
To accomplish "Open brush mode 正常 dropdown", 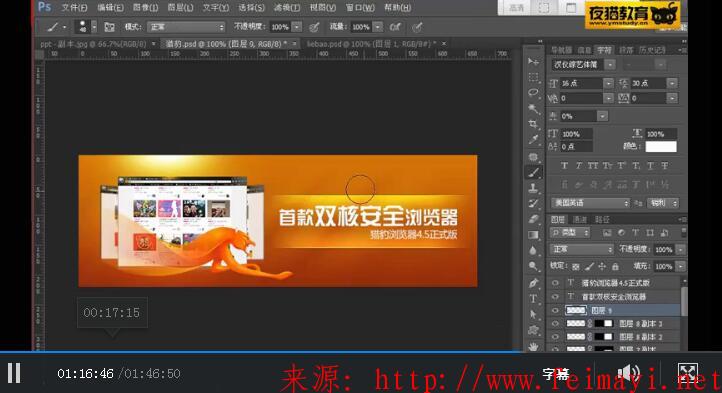I will 186,27.
